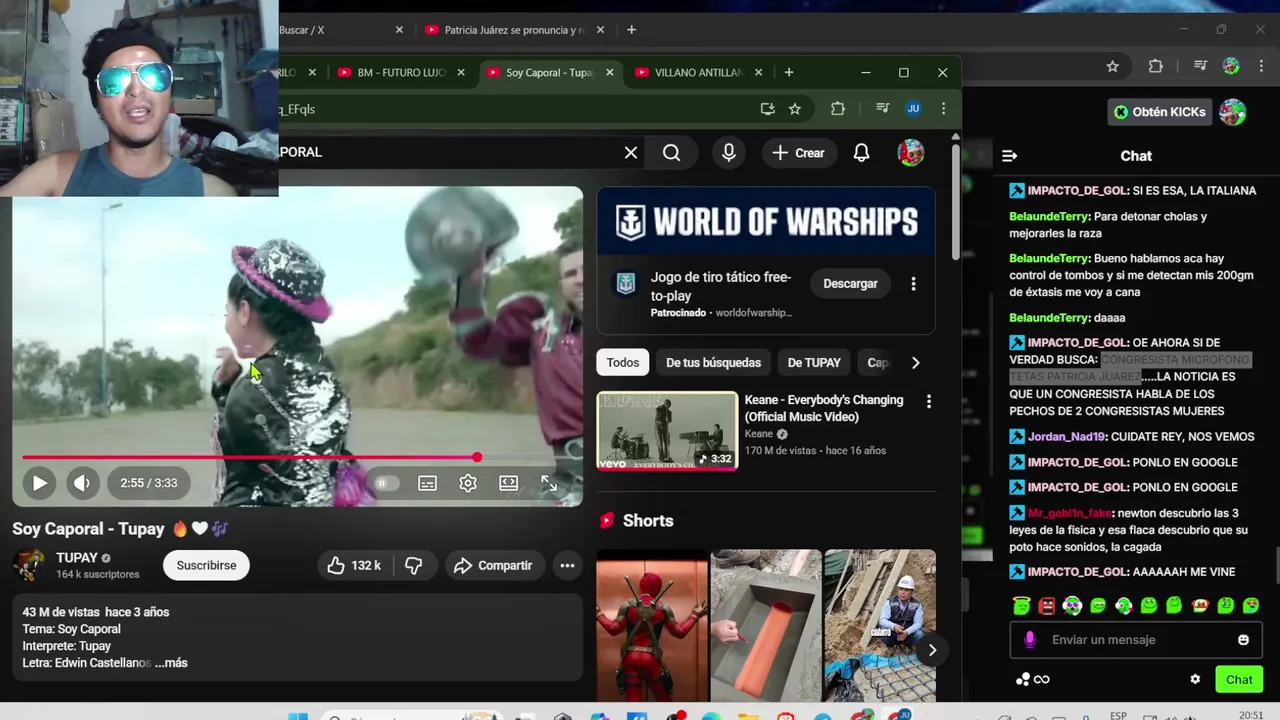Open video player settings gear
This screenshot has height=720, width=1280.
468,483
